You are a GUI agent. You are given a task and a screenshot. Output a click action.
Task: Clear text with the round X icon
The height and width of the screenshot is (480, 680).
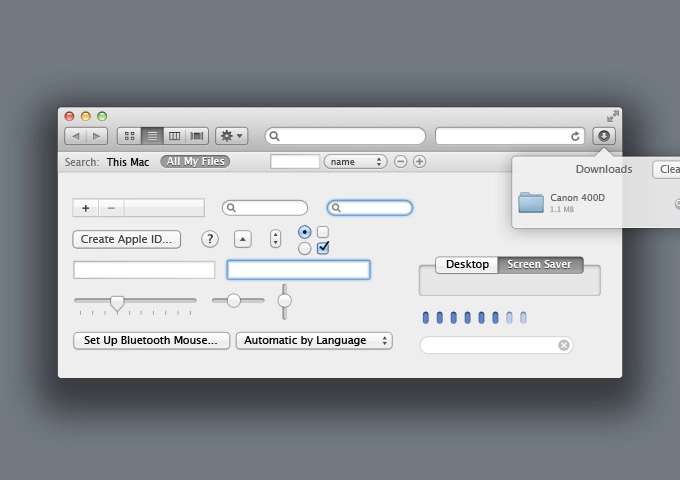tap(564, 345)
